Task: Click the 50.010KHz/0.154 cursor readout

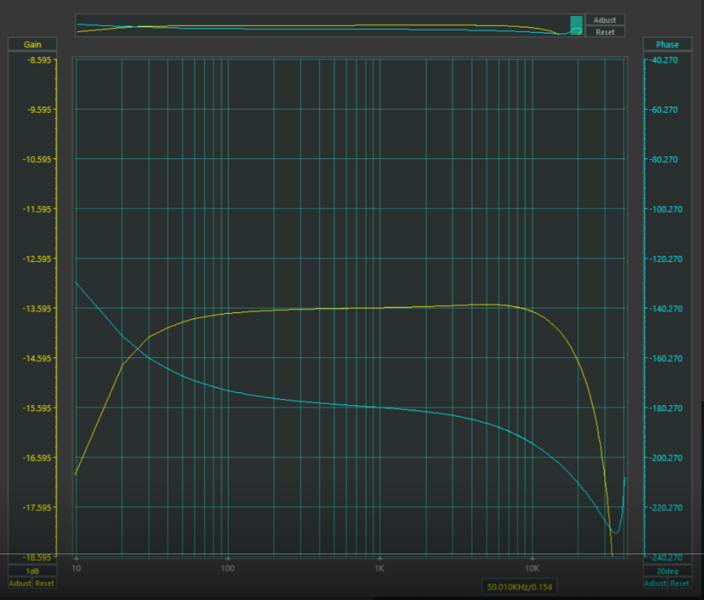Action: (520, 587)
